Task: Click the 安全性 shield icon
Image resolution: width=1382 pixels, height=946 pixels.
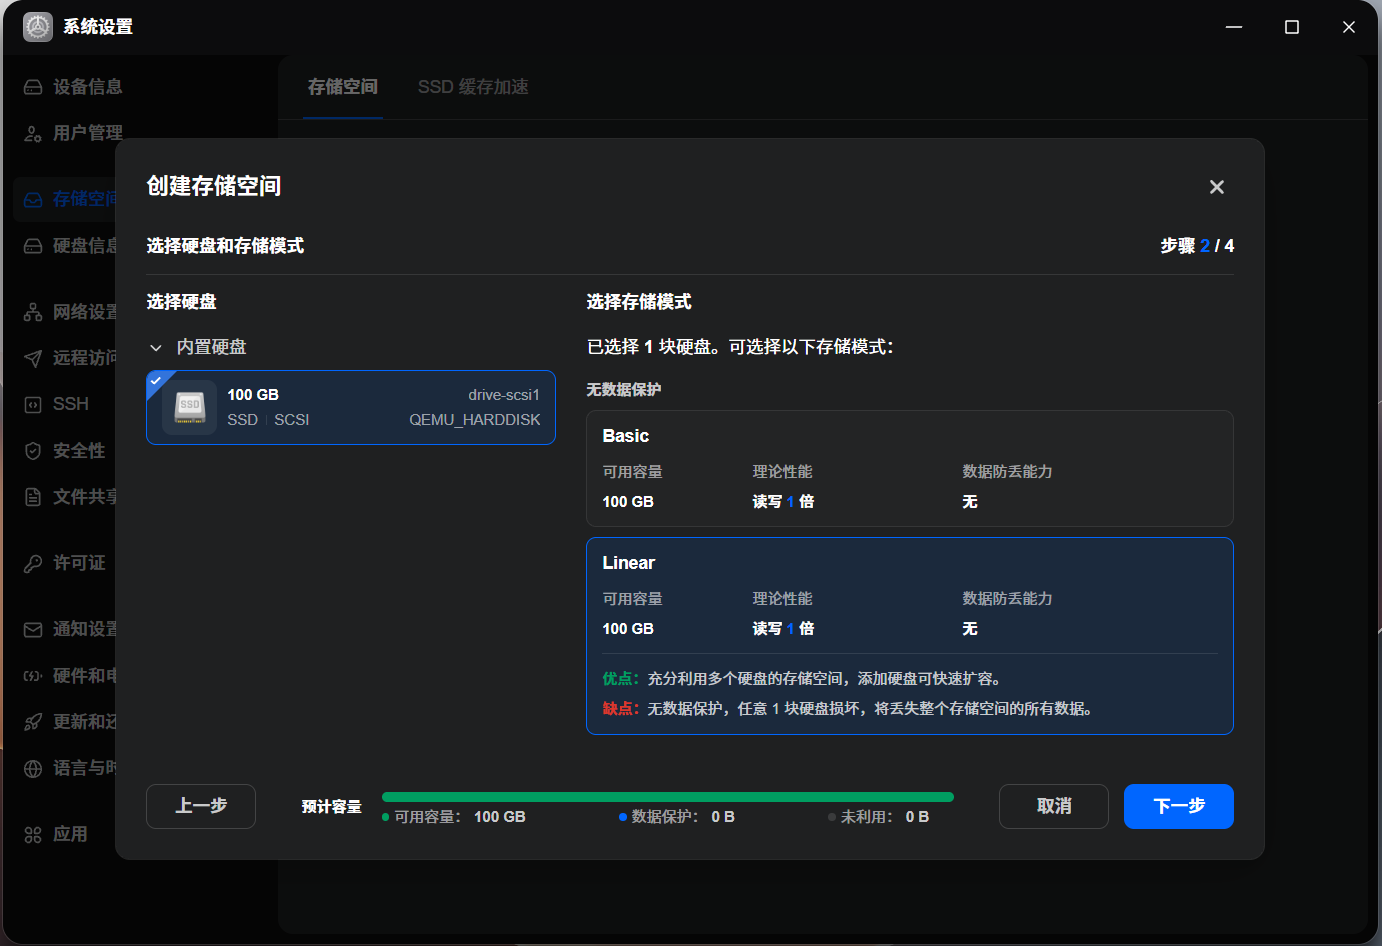Action: click(x=33, y=451)
